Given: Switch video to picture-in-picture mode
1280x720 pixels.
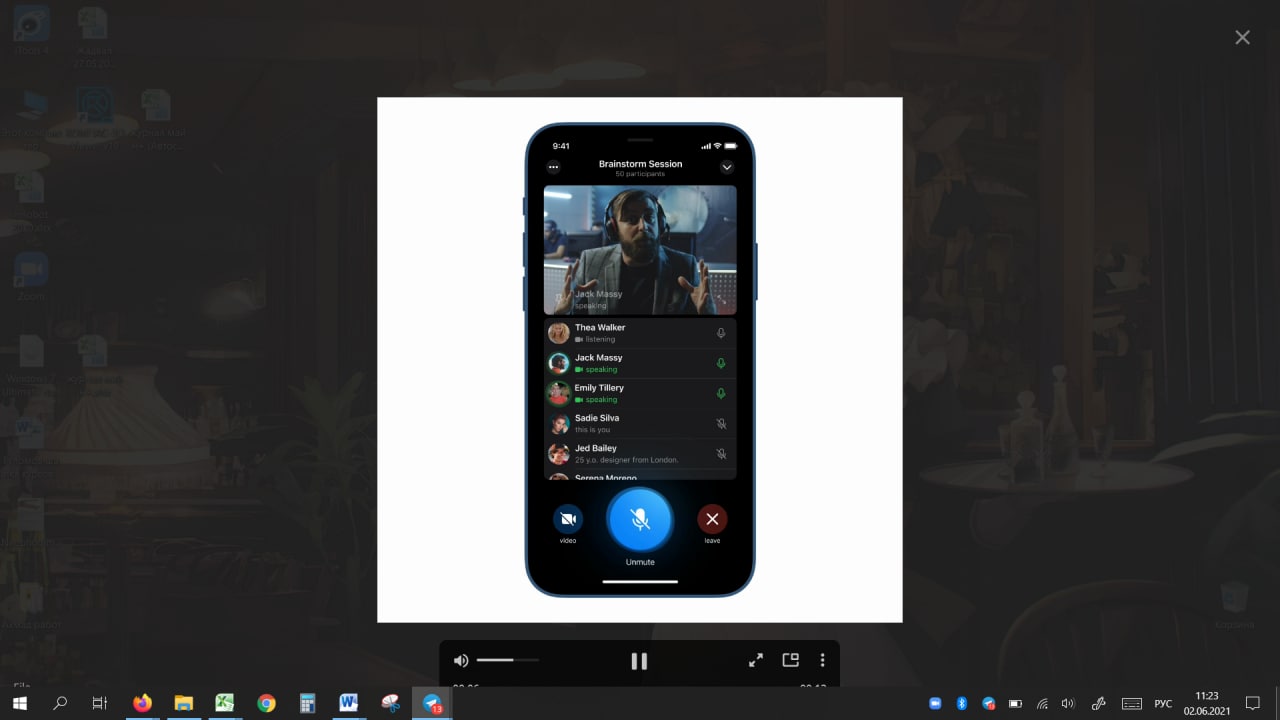Looking at the screenshot, I should coord(790,660).
